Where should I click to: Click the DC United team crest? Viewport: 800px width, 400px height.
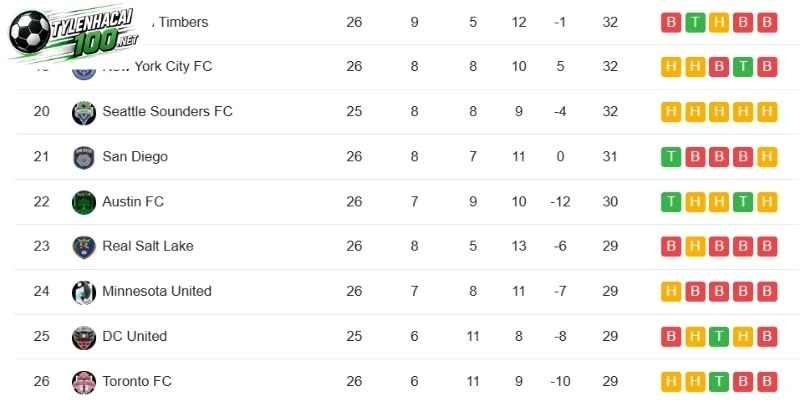click(x=84, y=337)
